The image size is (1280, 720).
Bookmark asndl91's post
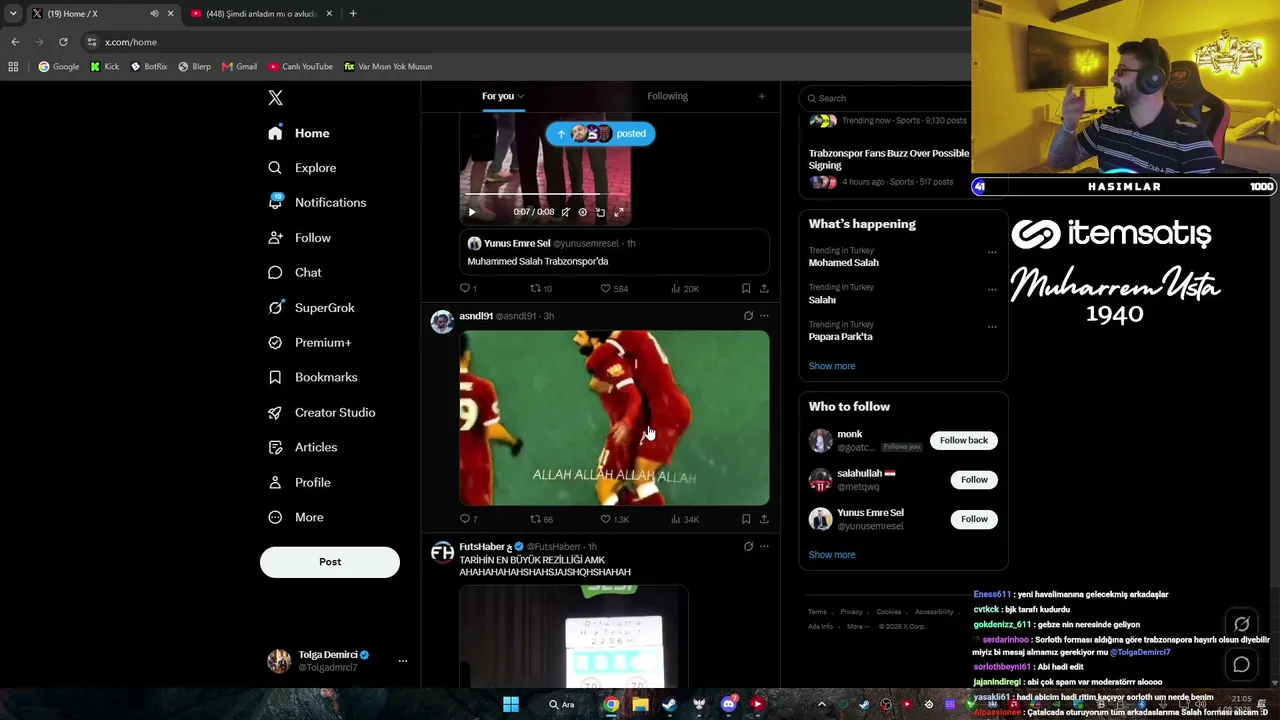coord(746,519)
